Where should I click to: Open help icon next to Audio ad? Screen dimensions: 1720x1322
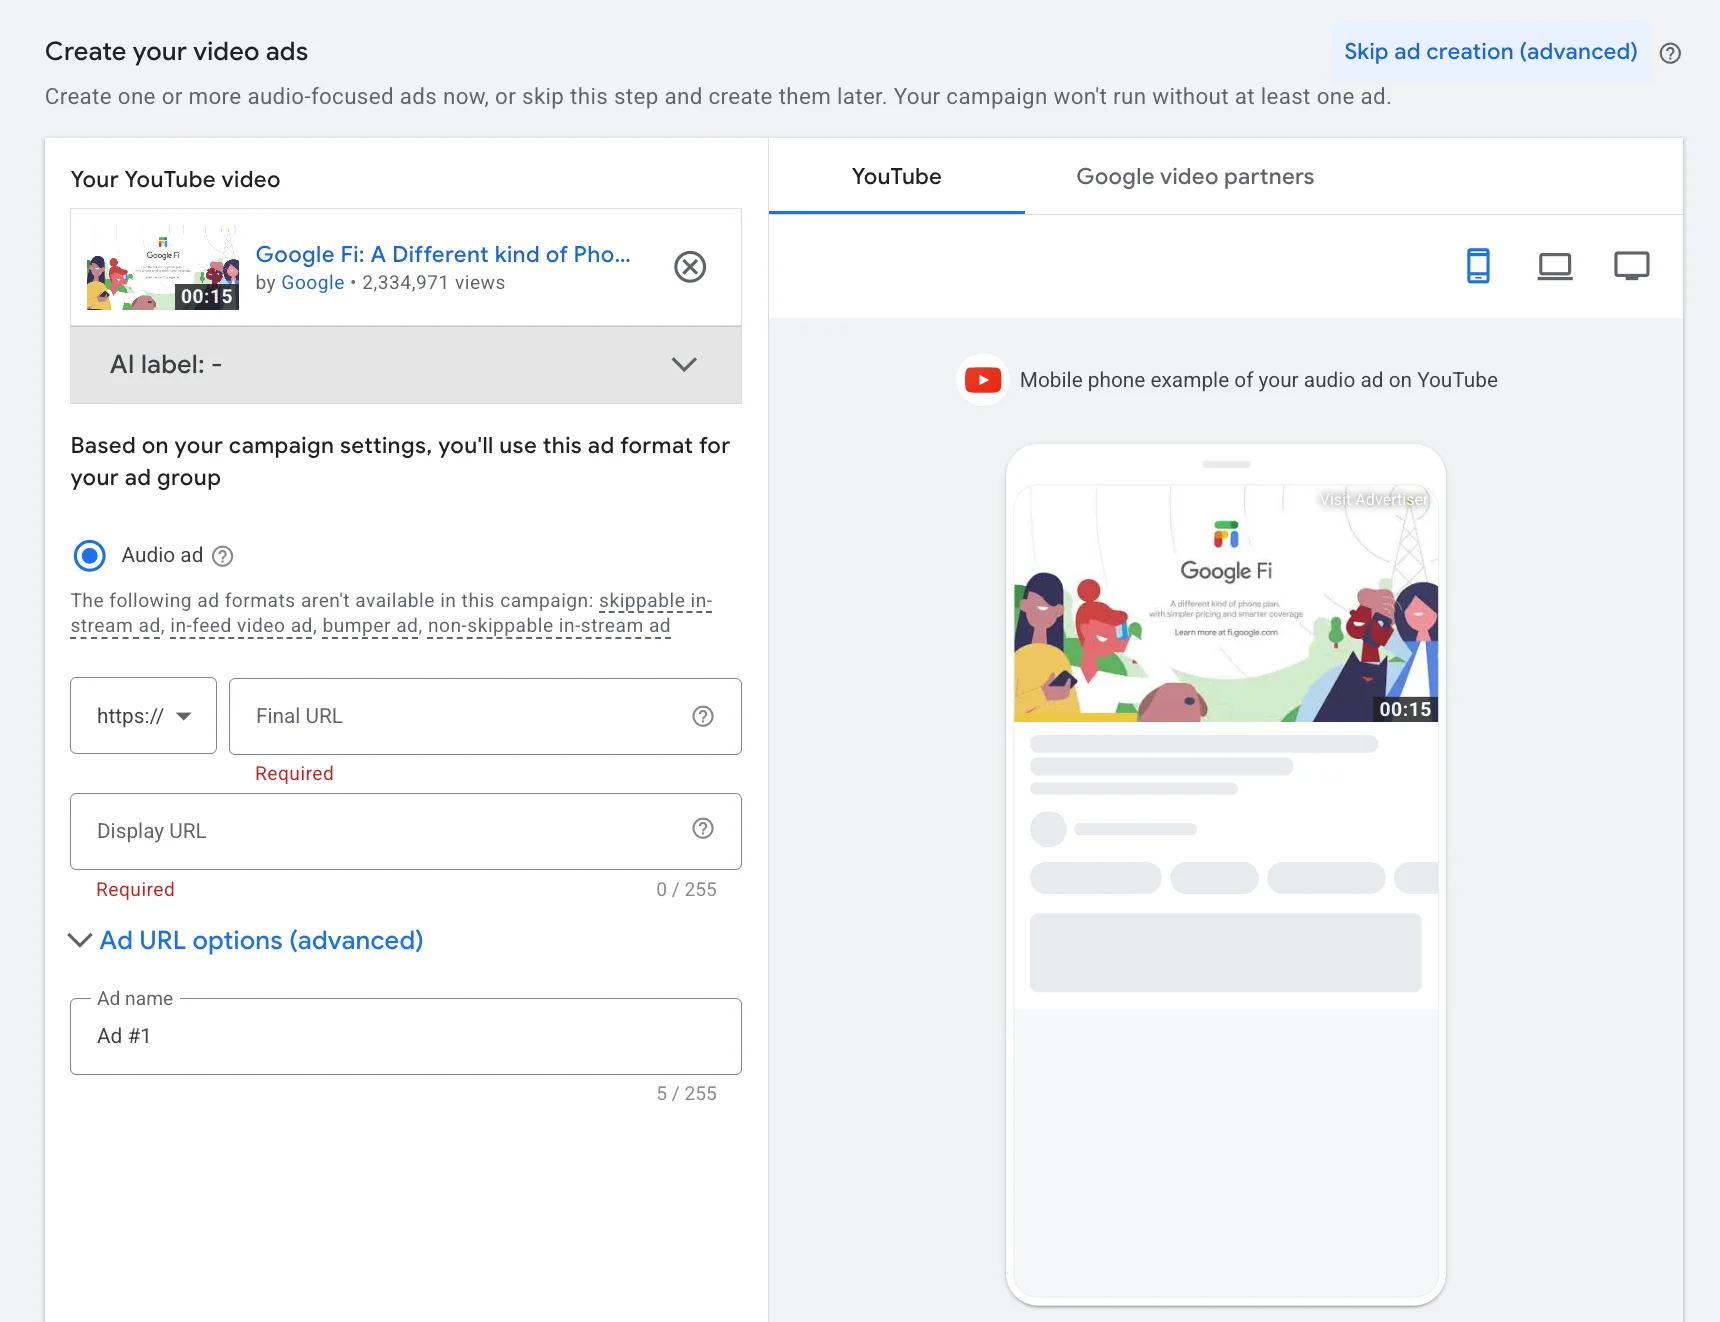coord(223,556)
